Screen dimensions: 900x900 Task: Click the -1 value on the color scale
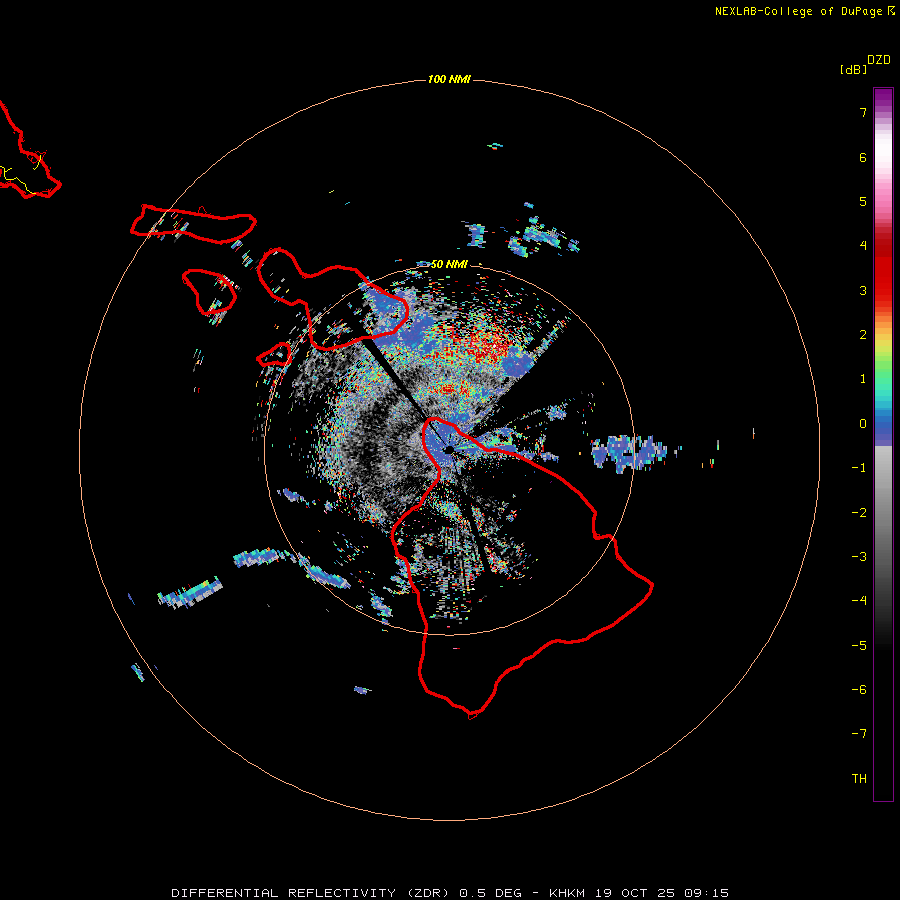pos(859,468)
